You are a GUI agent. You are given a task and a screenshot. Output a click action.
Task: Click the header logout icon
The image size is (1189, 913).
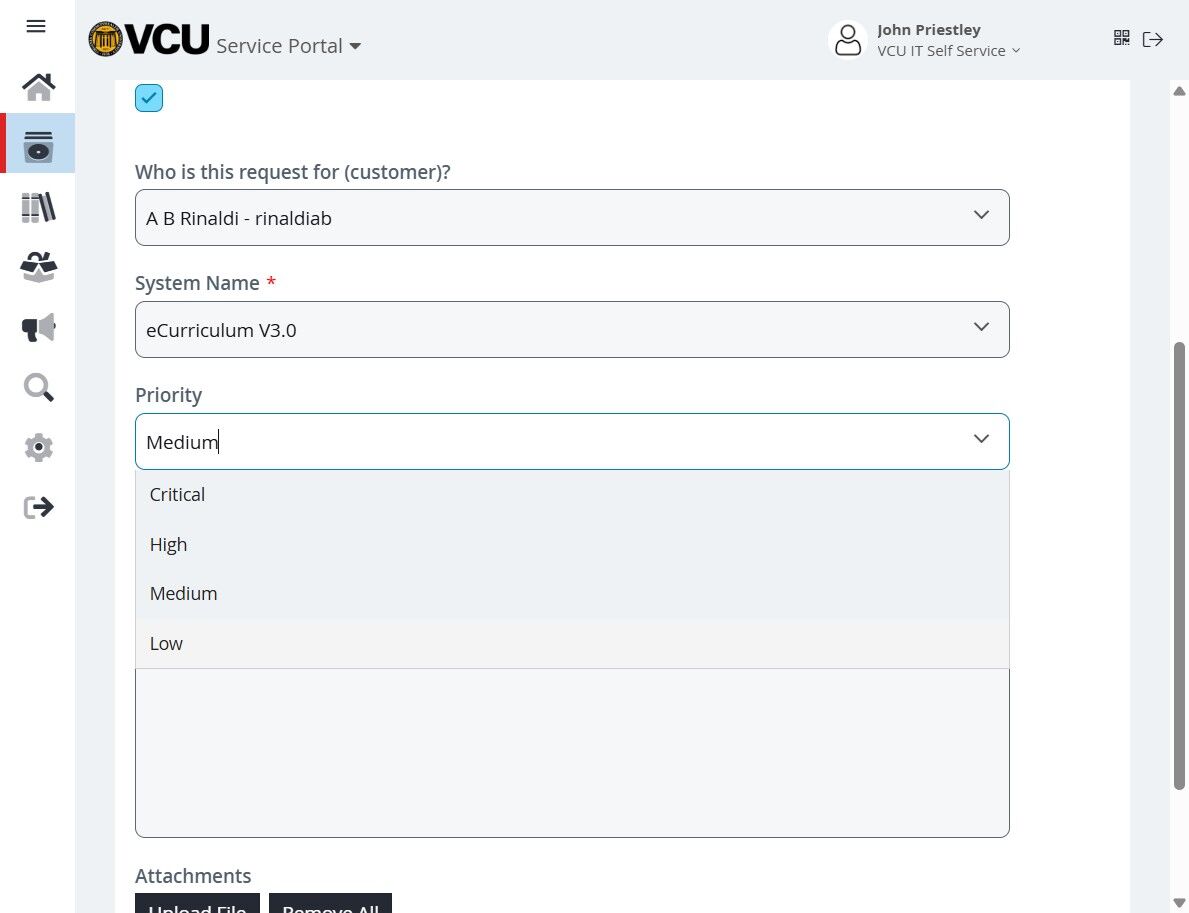coord(1153,39)
